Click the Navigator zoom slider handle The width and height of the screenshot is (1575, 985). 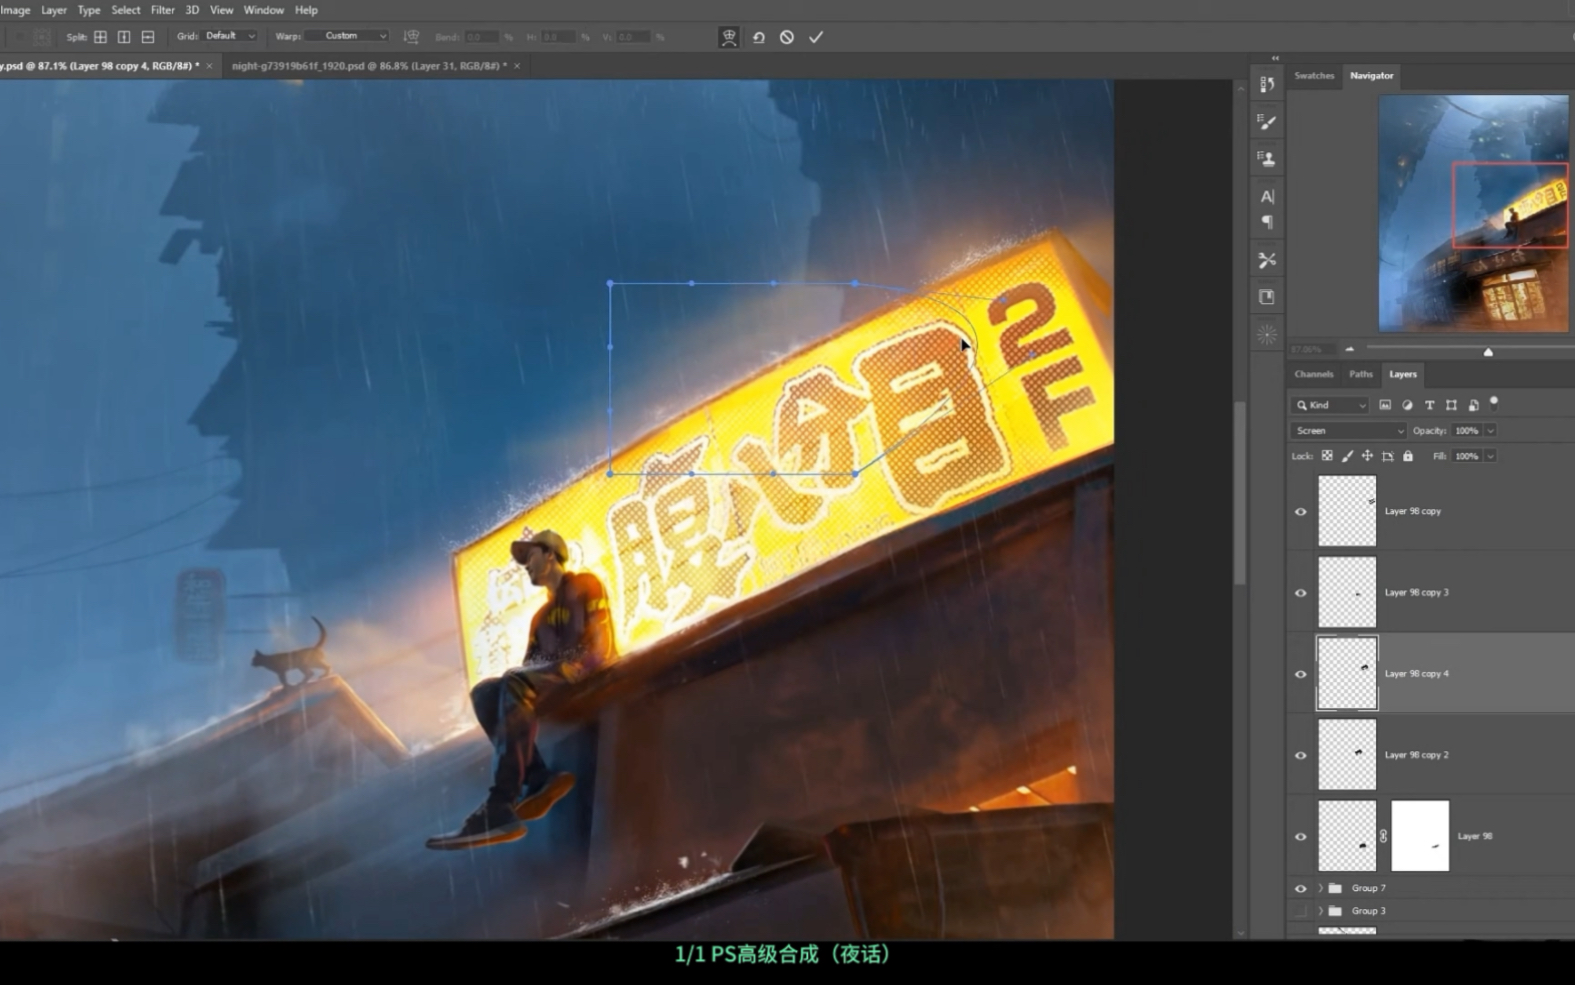click(x=1488, y=352)
